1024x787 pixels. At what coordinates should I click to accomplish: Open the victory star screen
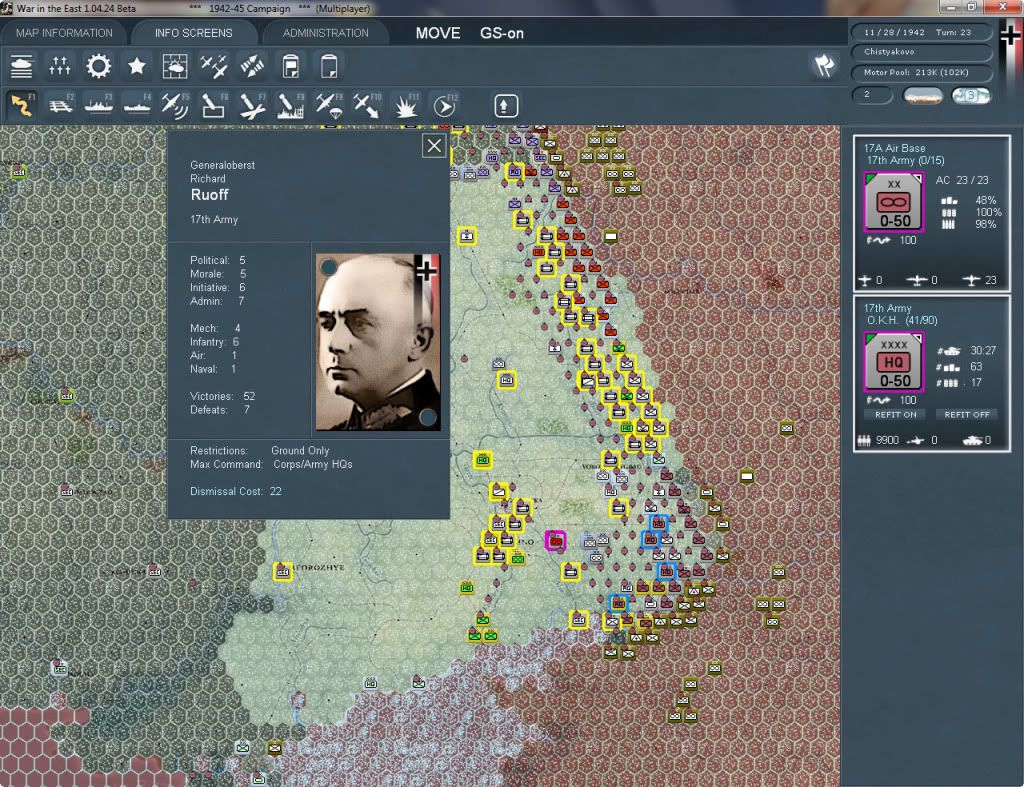[136, 66]
